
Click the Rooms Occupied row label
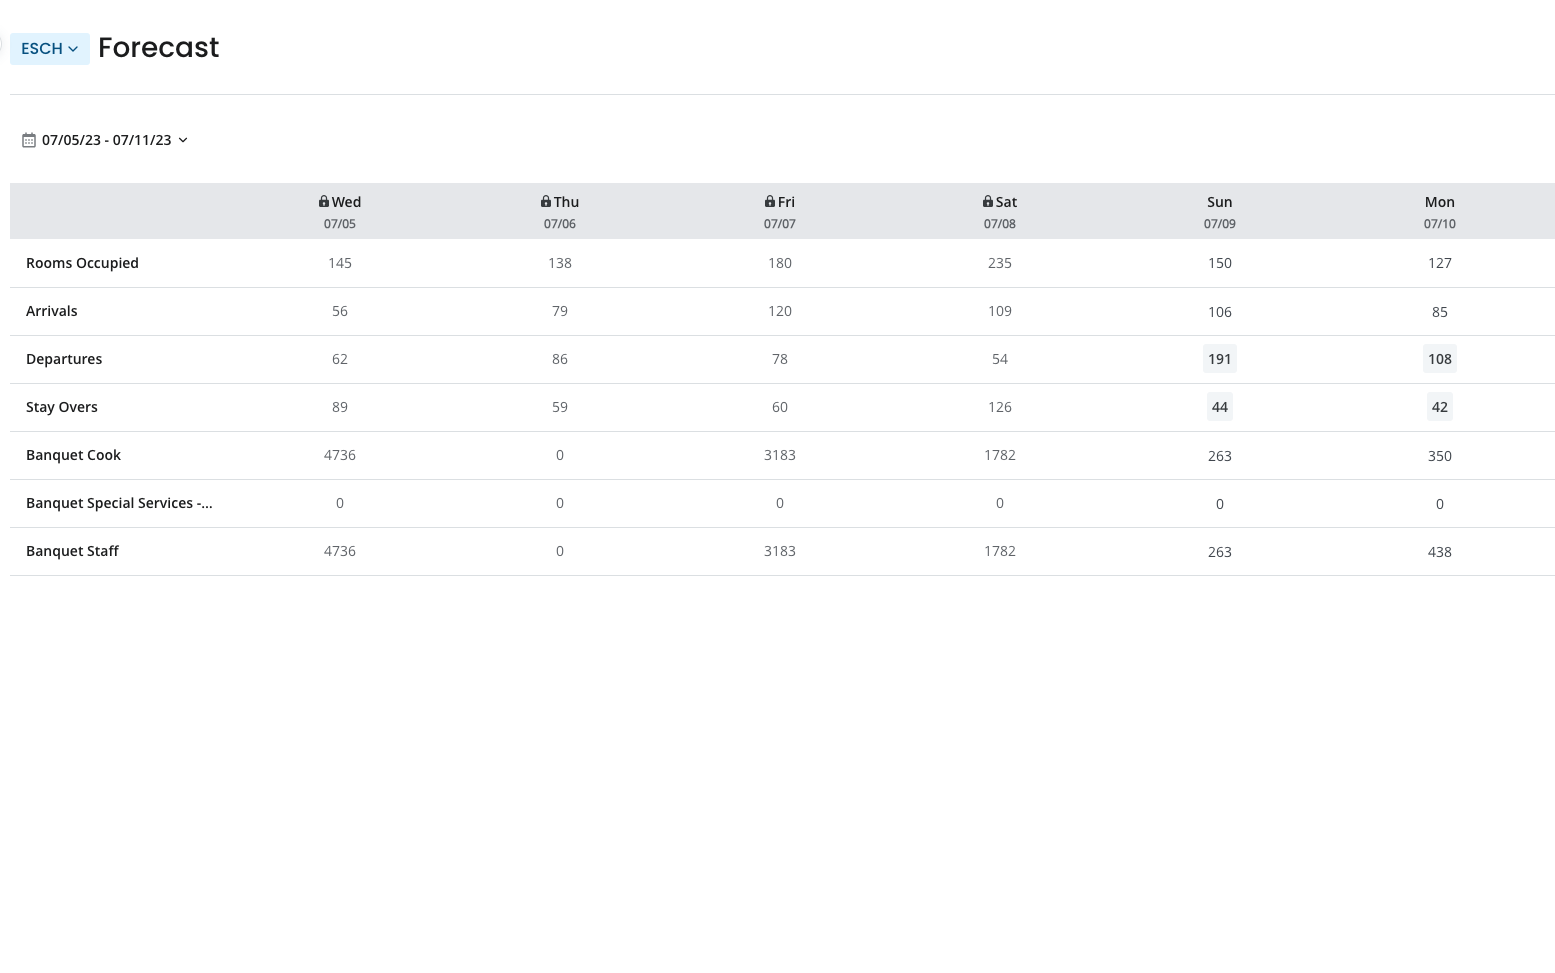coord(82,263)
